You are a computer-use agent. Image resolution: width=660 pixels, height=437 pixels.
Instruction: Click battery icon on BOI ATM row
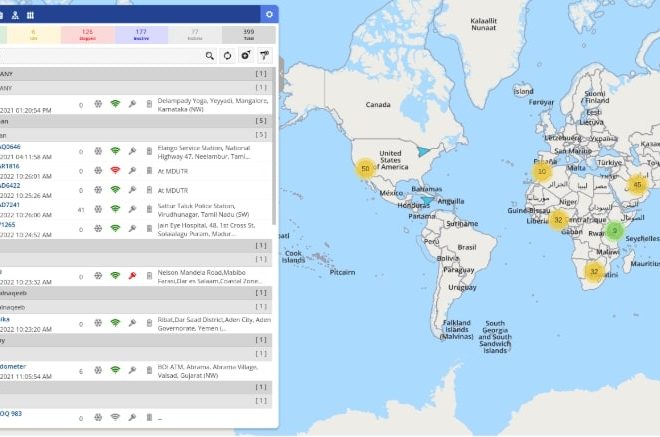coord(149,370)
